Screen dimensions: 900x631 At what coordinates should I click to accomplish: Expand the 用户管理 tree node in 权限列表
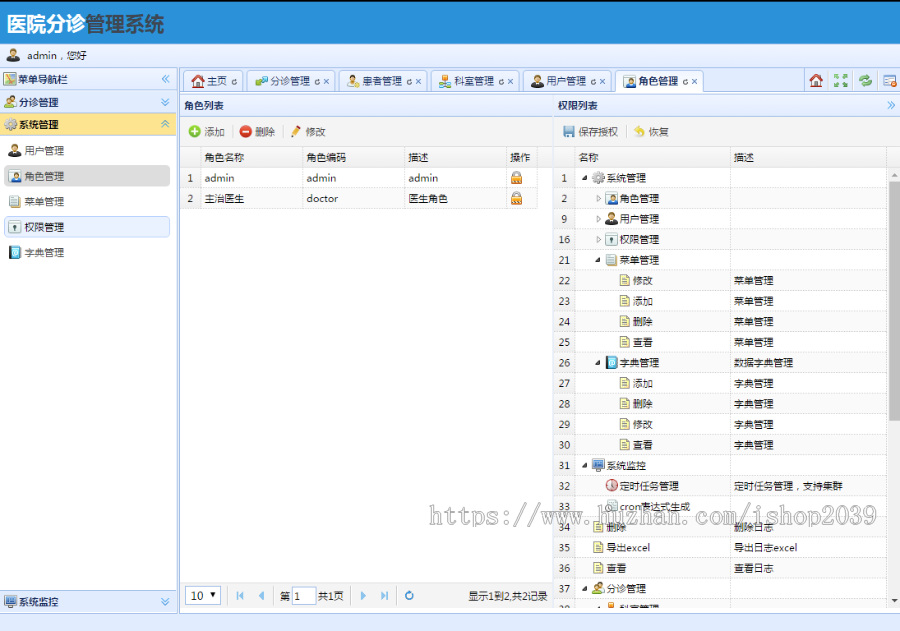(598, 219)
